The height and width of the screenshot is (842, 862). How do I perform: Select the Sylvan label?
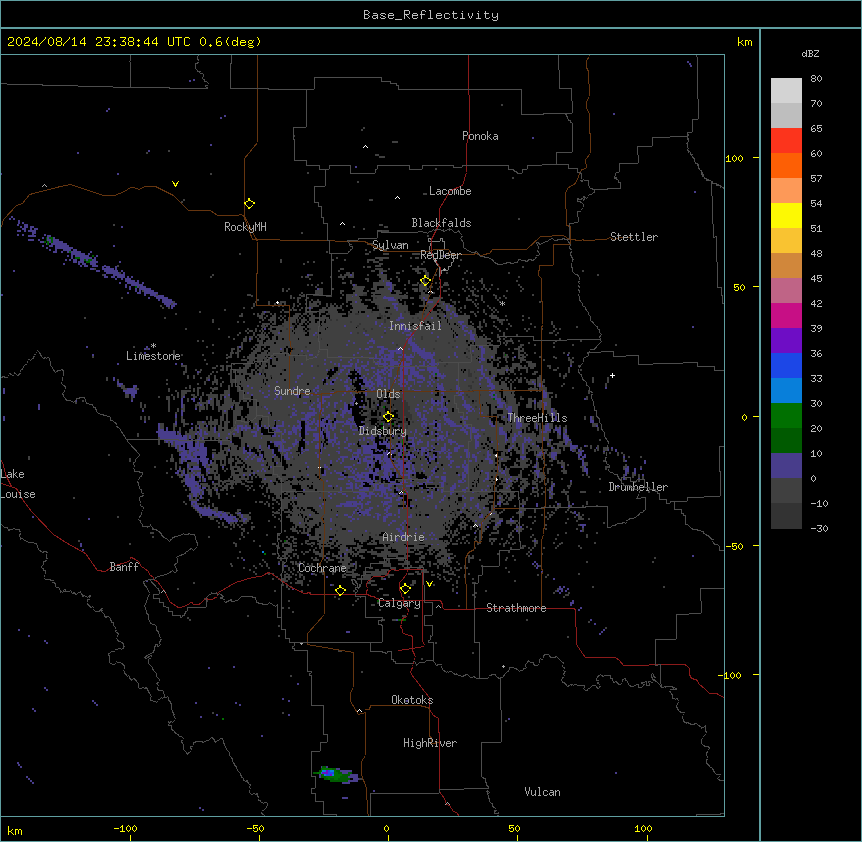(x=390, y=245)
